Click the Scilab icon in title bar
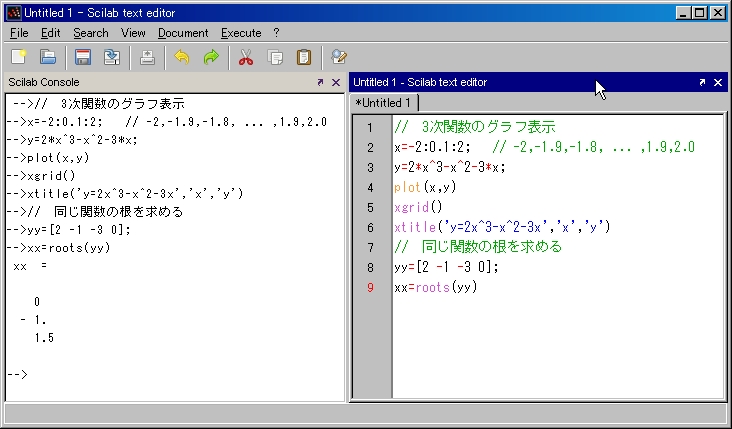Screen dimensions: 732x429 (x=14, y=13)
